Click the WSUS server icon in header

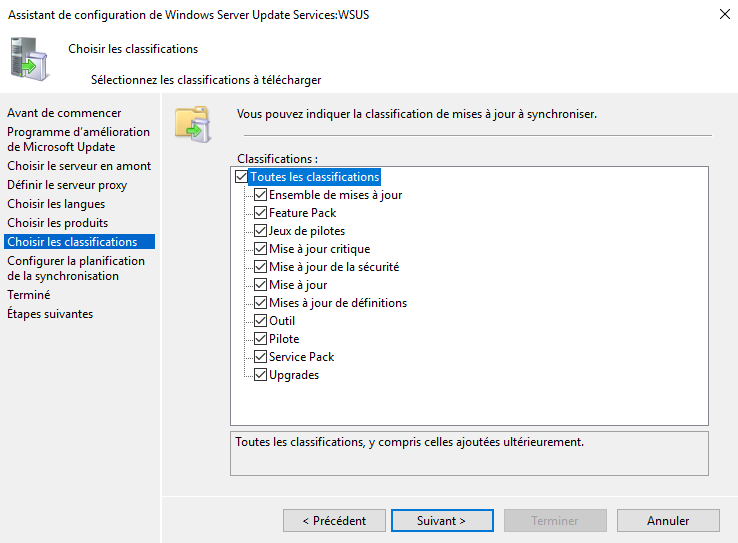point(29,59)
